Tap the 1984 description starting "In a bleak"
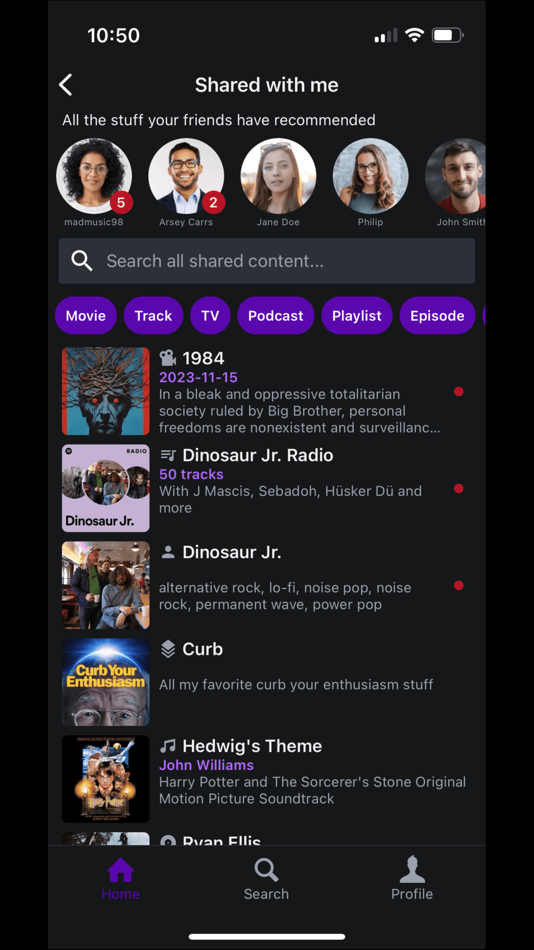The width and height of the screenshot is (534, 950). point(299,411)
